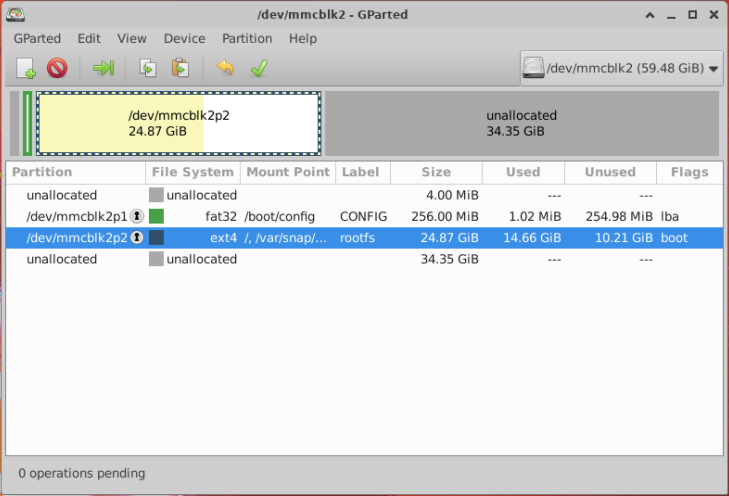Click the ext4 file system cell
729x496 pixels.
point(223,238)
